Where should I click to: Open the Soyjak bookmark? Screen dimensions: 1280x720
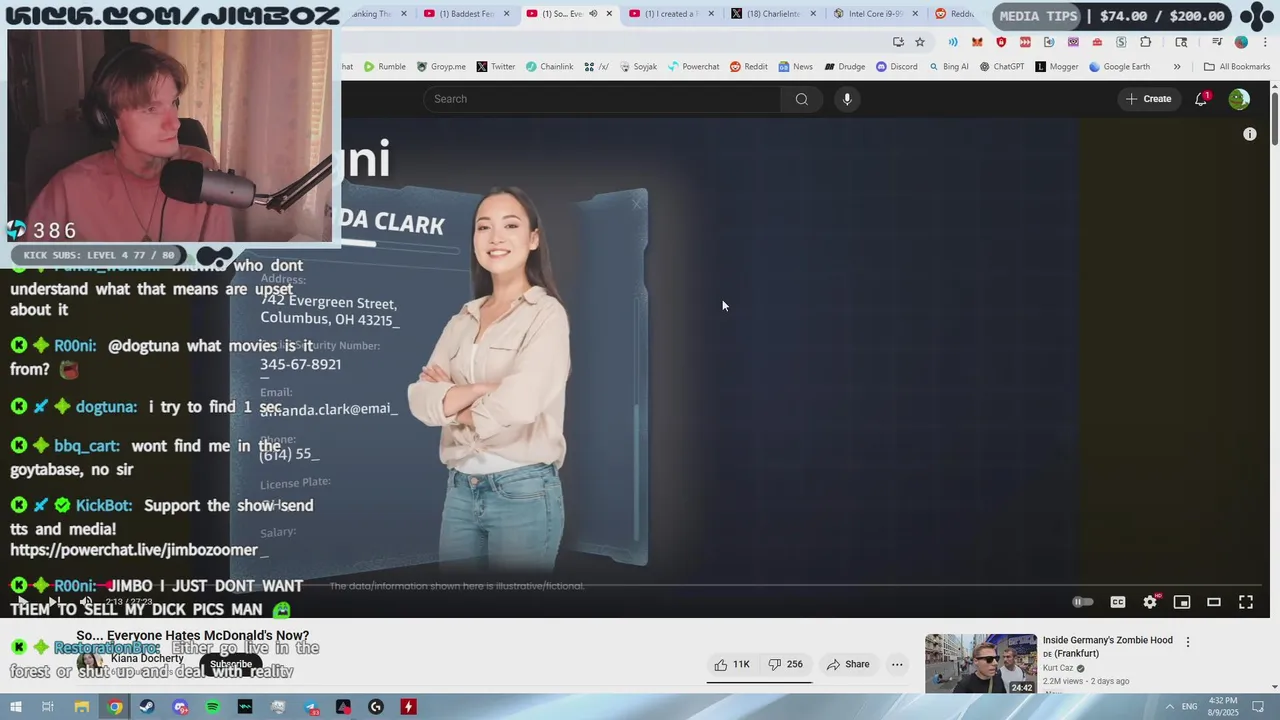[x=638, y=67]
